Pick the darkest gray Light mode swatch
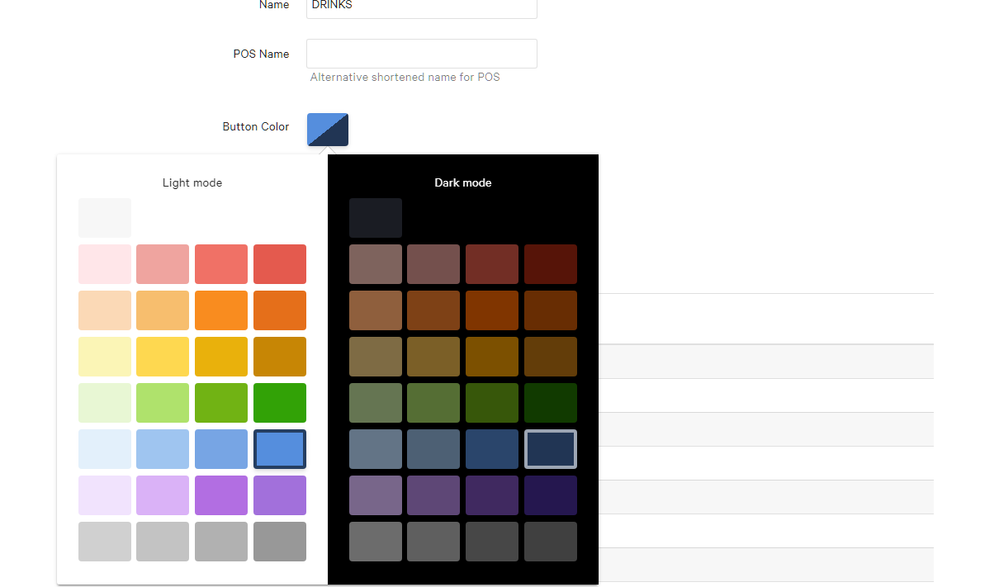Image resolution: width=999 pixels, height=587 pixels. (280, 541)
